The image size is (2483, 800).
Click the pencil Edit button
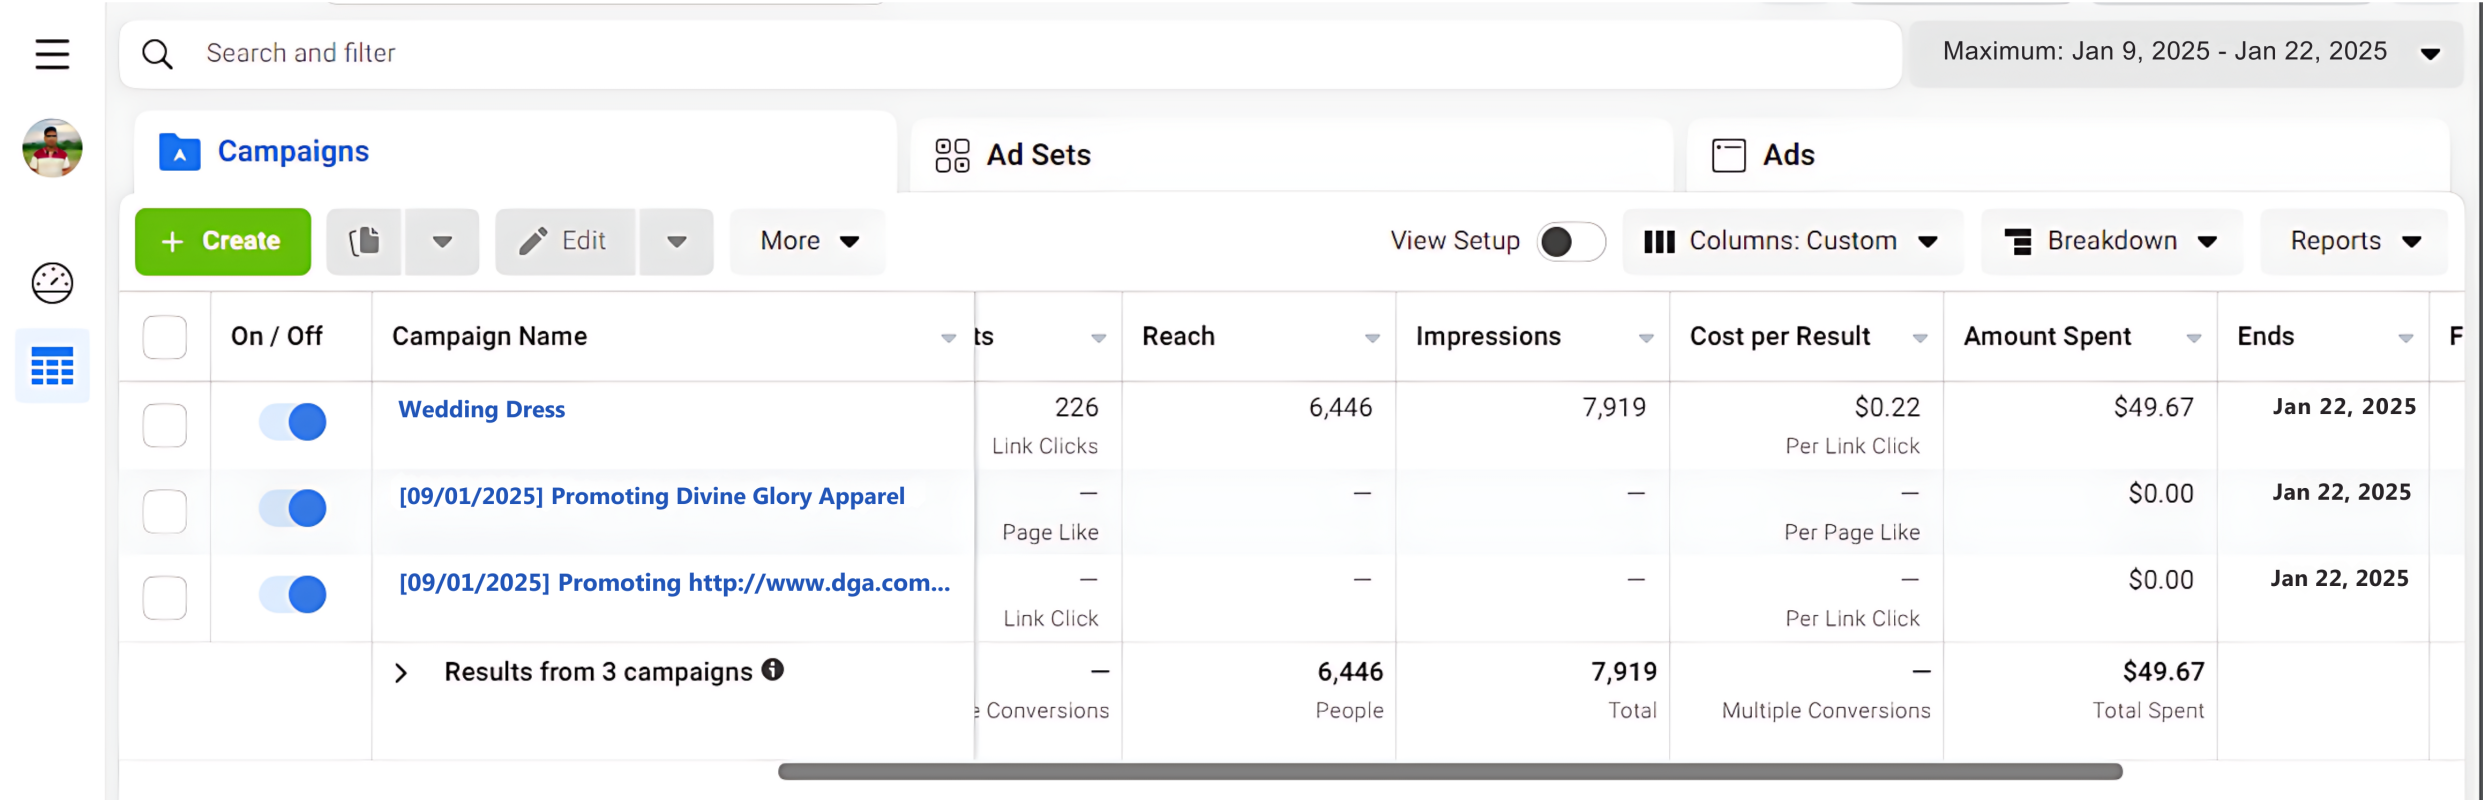pyautogui.click(x=565, y=241)
